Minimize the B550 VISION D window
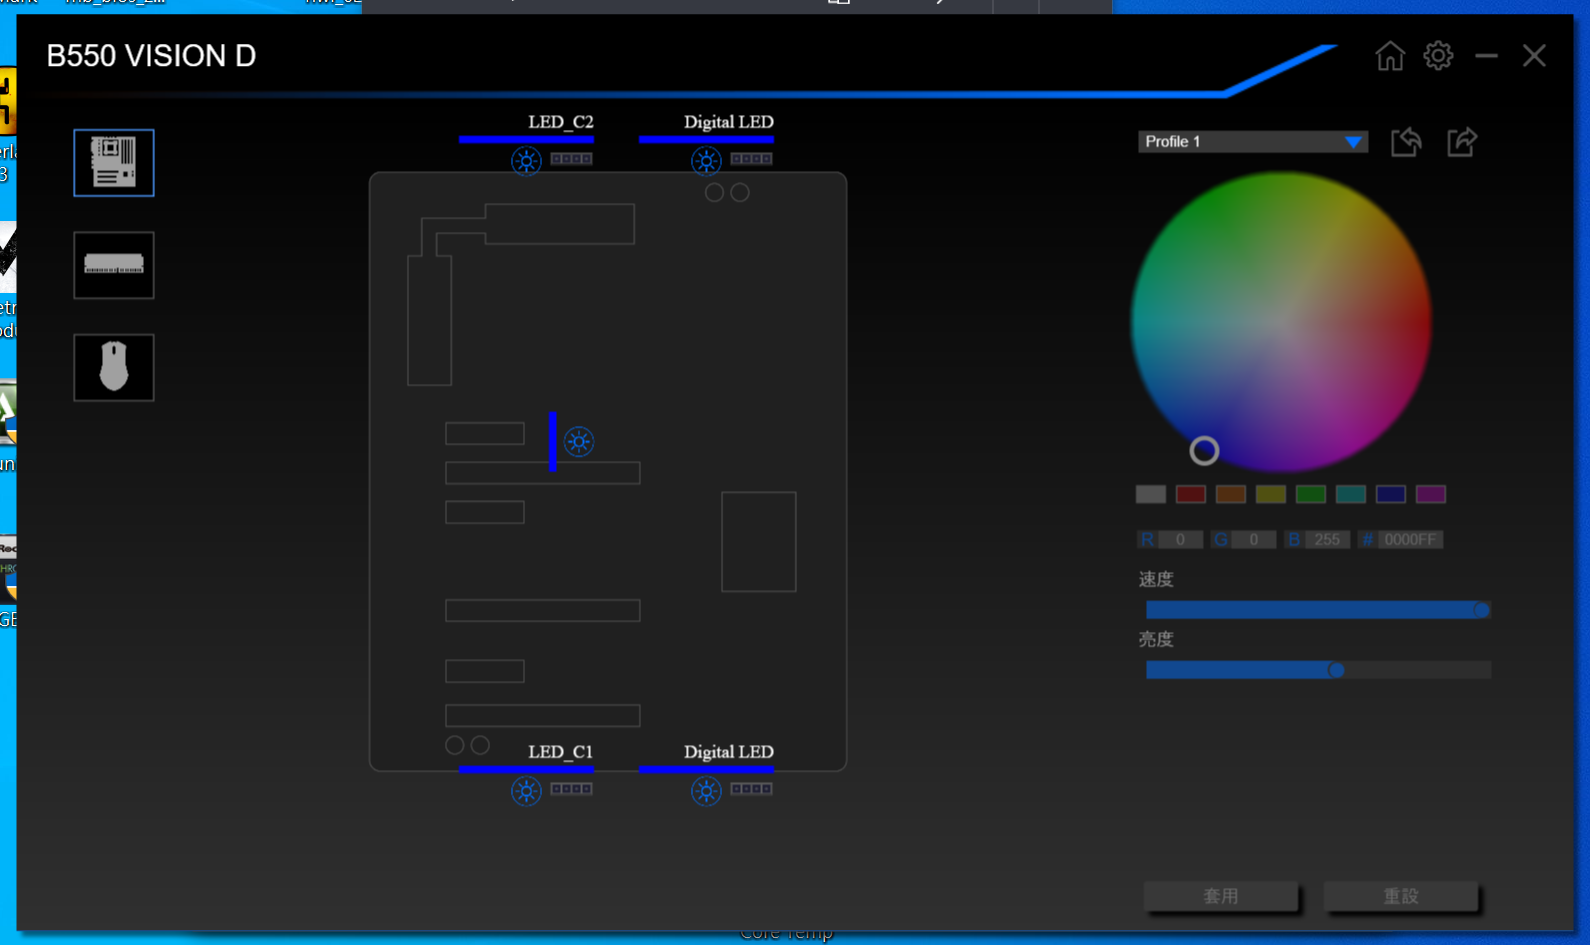This screenshot has width=1590, height=945. click(x=1486, y=56)
